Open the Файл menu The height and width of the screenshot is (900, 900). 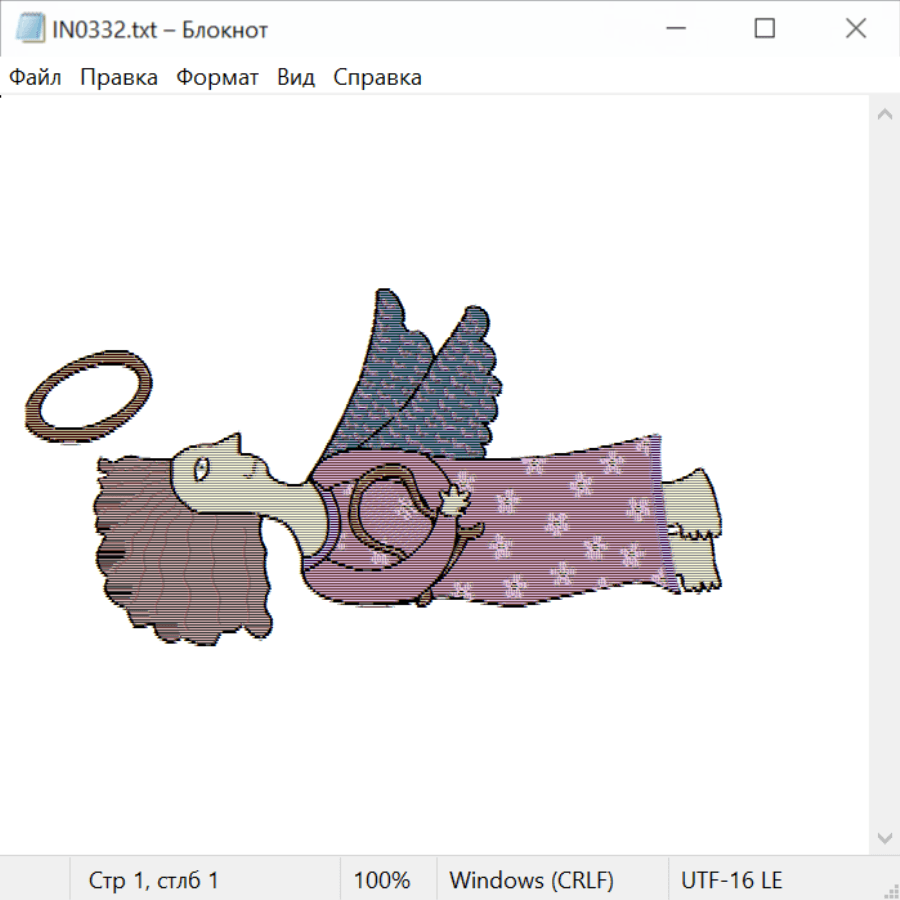[35, 78]
